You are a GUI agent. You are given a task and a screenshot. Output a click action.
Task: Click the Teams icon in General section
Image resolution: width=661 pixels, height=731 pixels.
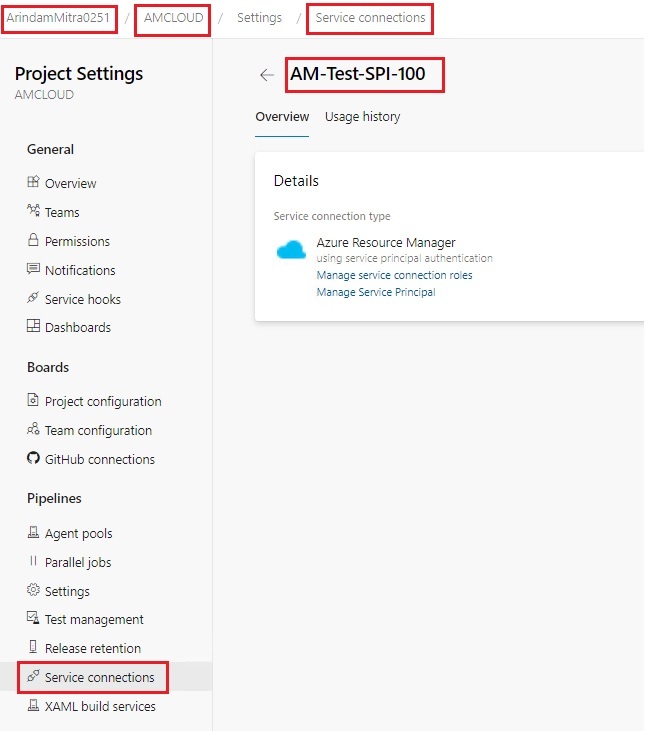[x=33, y=210]
